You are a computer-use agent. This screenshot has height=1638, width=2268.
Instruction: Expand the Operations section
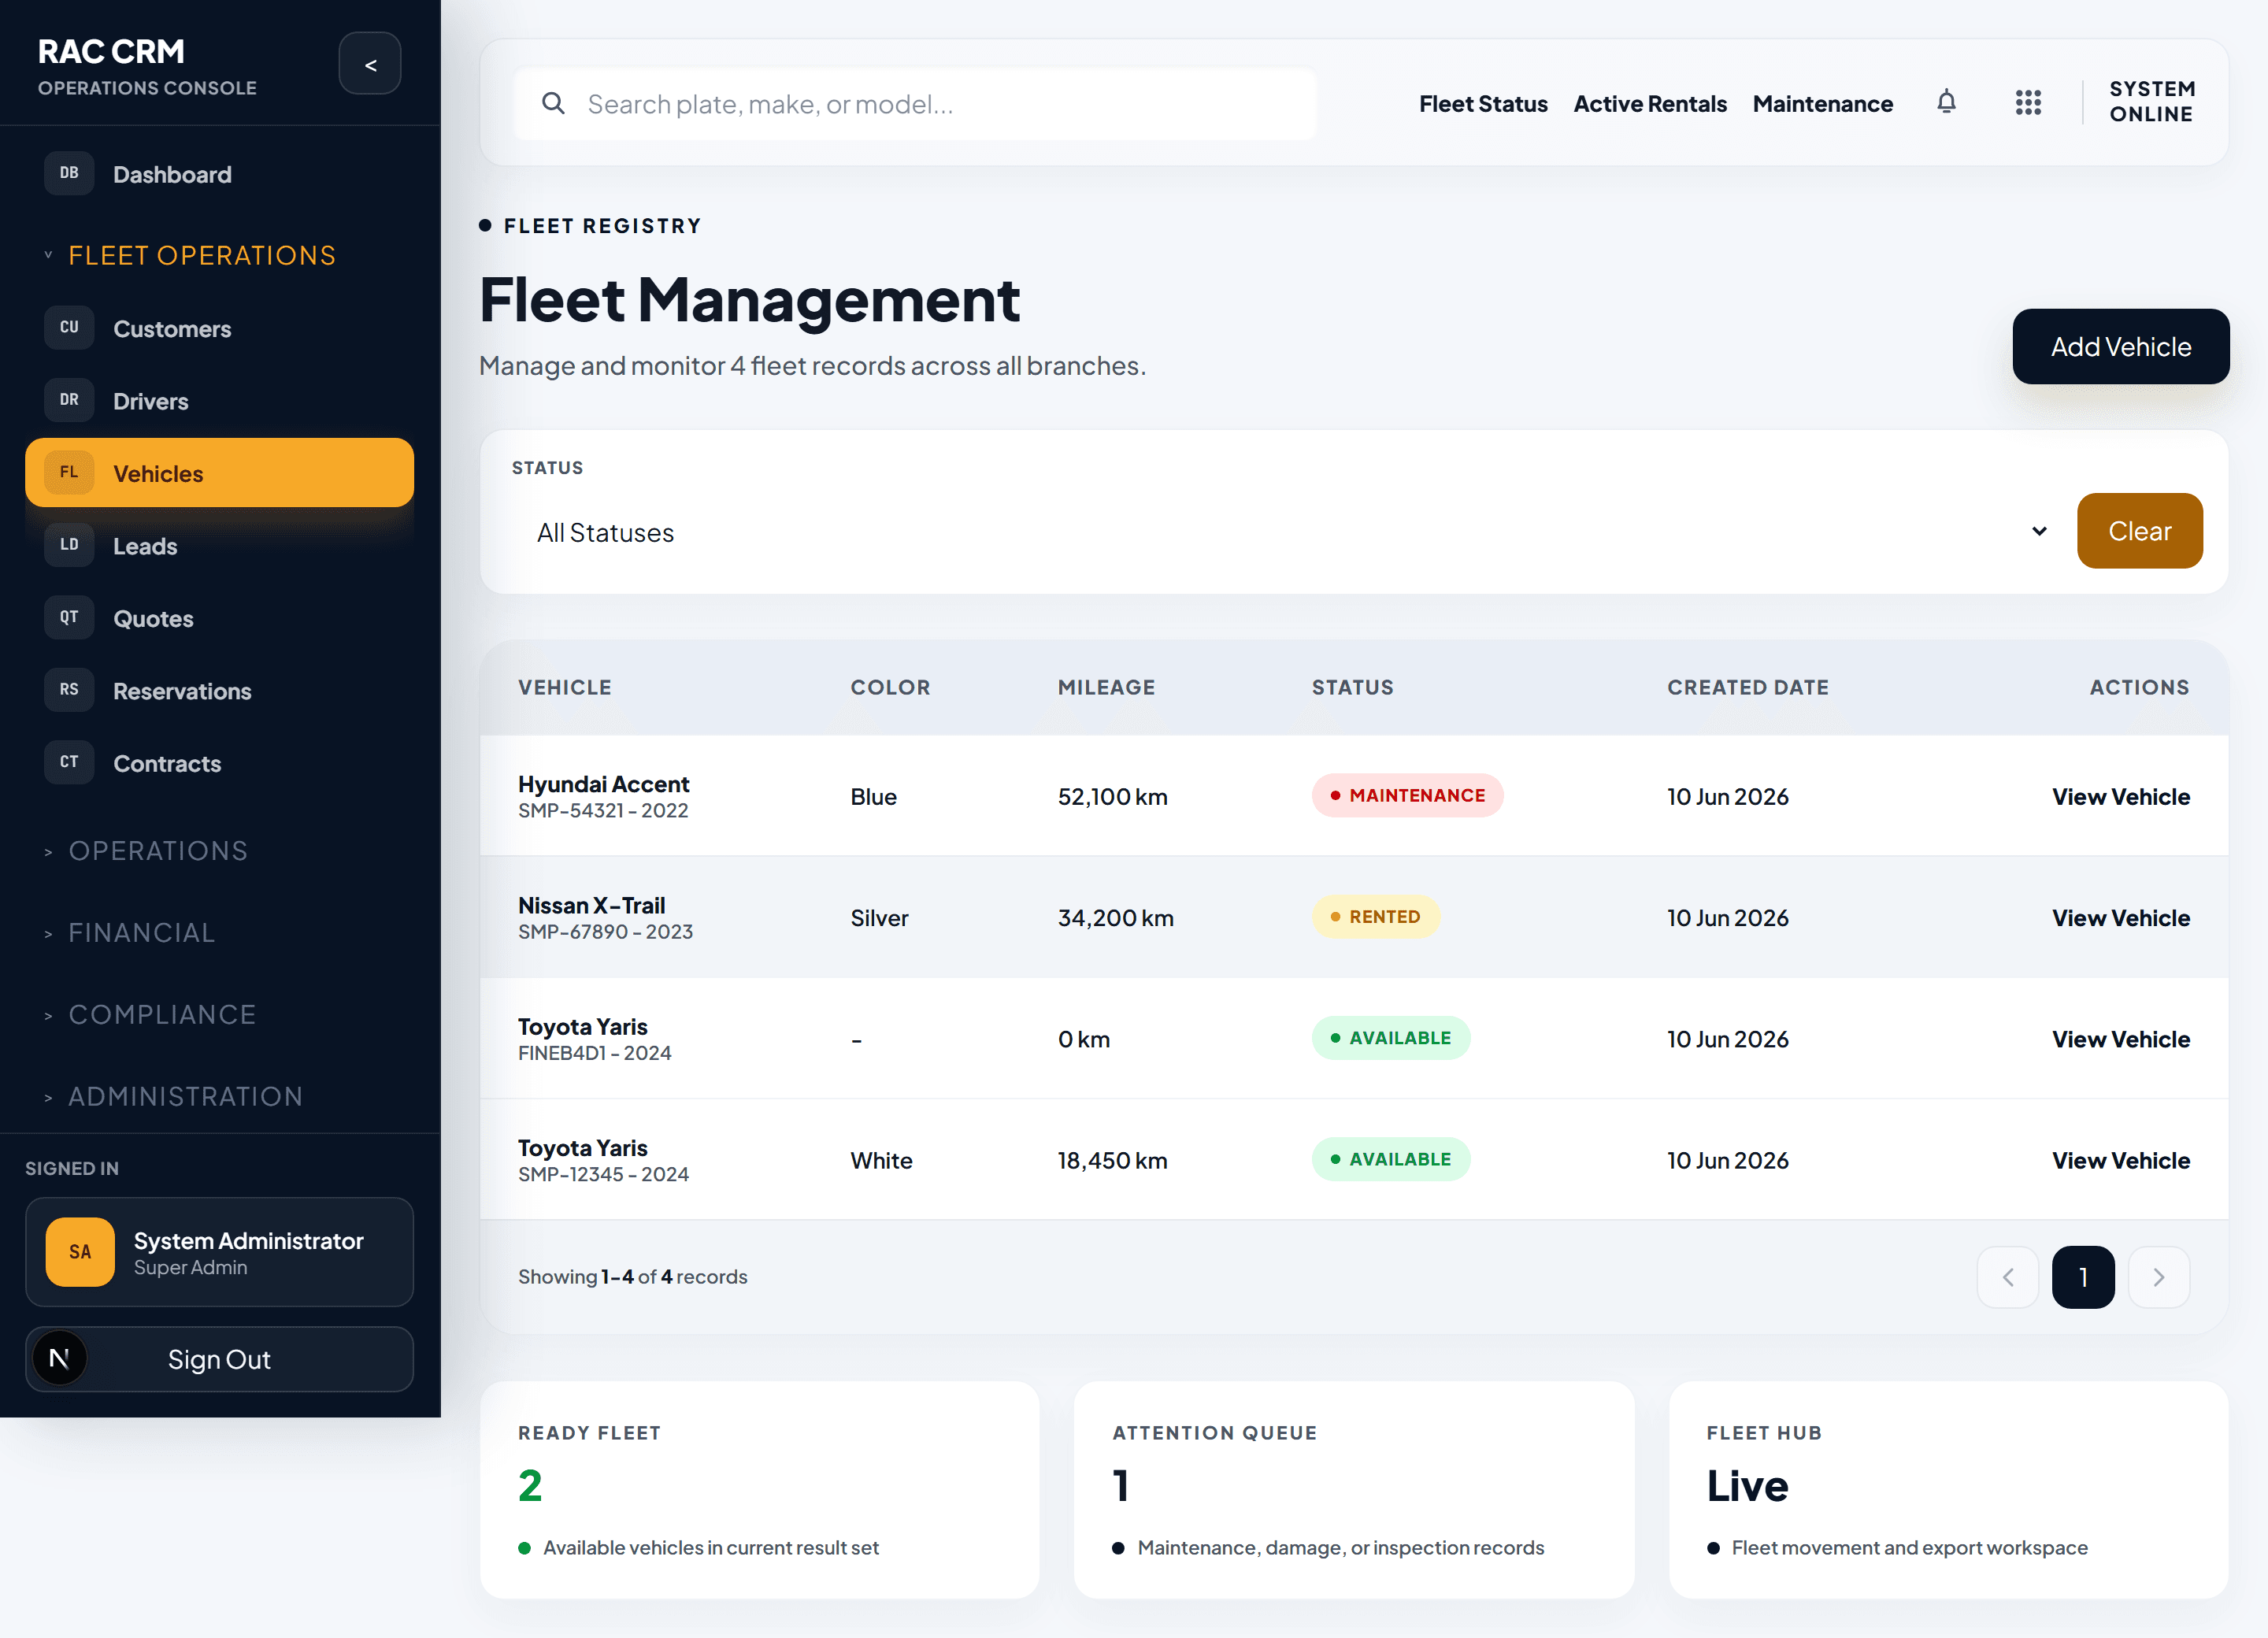coord(147,851)
